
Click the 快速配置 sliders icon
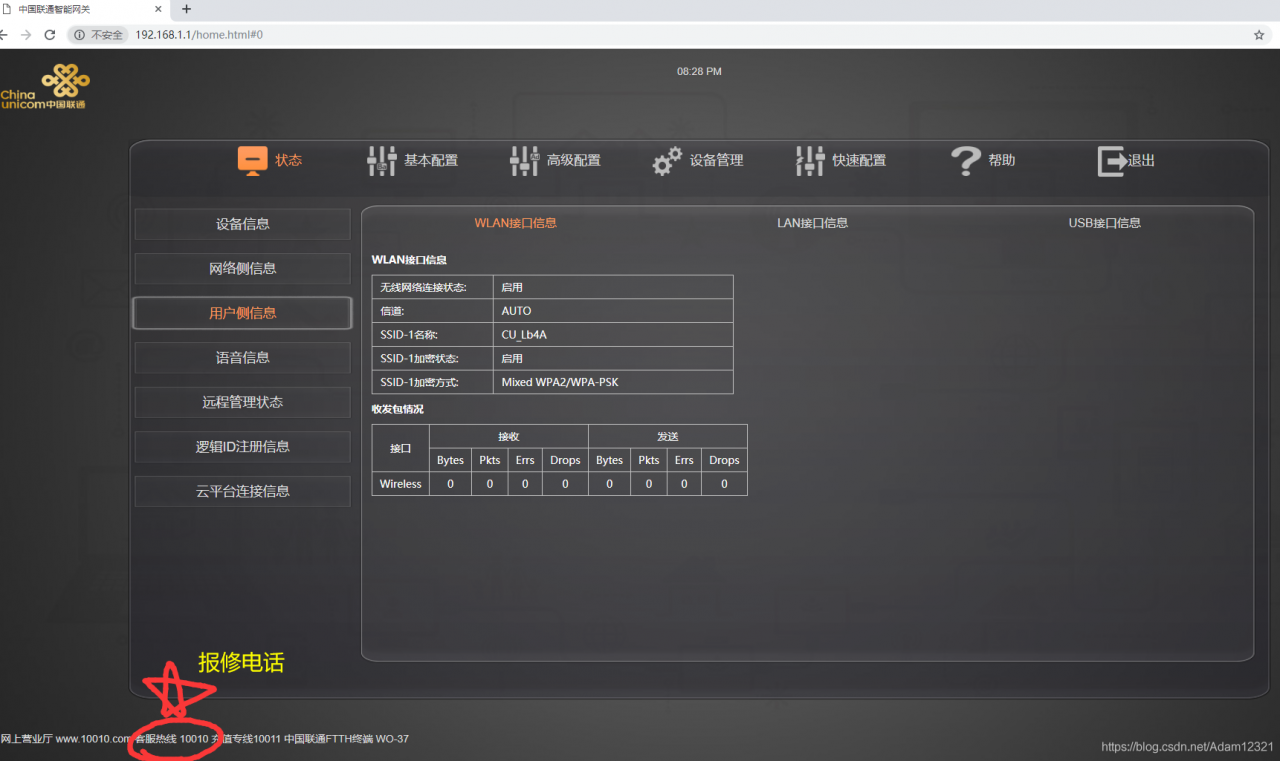point(810,161)
